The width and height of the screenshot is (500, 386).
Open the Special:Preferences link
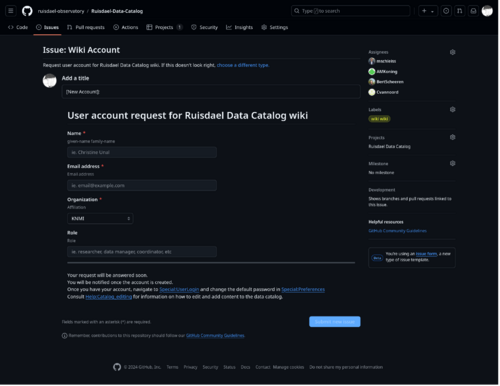(303, 289)
